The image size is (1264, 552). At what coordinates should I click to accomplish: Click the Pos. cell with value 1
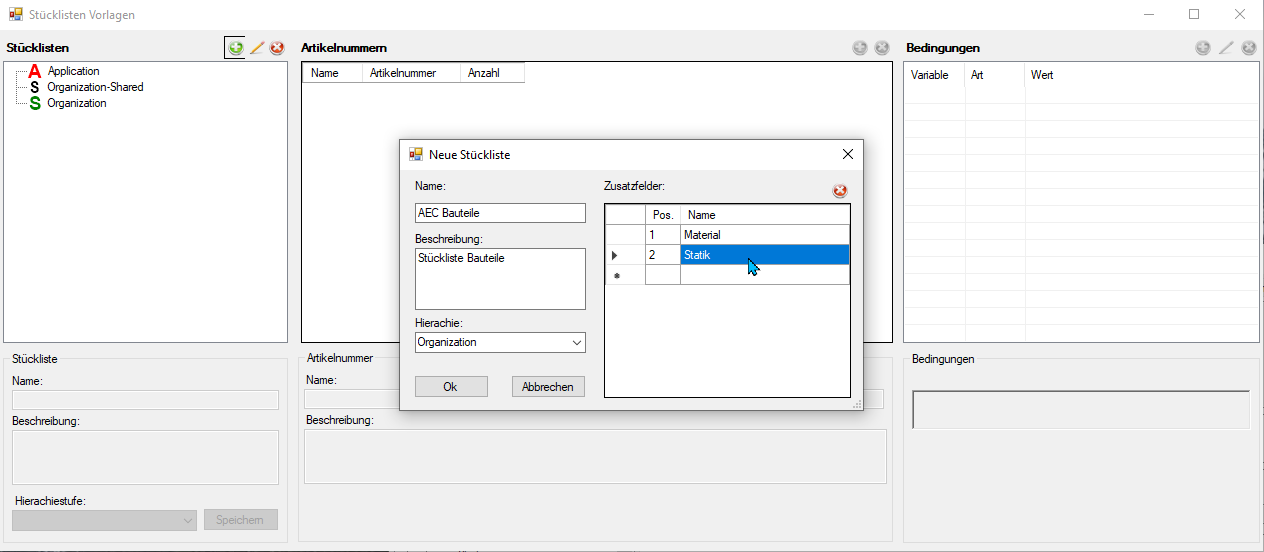(x=663, y=235)
